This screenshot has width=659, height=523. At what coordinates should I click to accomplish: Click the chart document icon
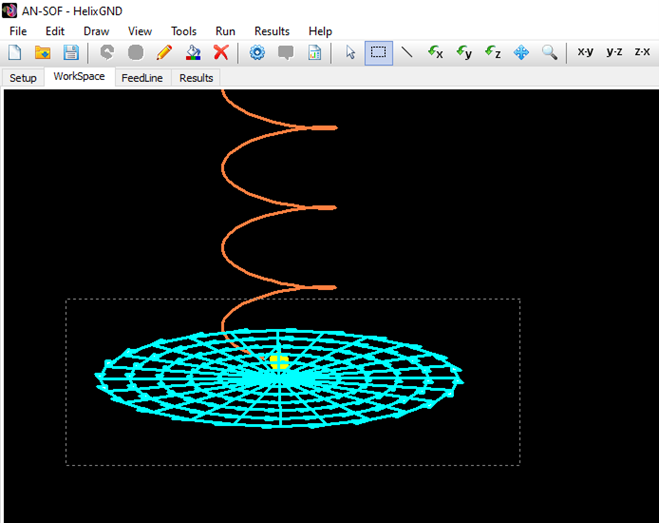314,53
